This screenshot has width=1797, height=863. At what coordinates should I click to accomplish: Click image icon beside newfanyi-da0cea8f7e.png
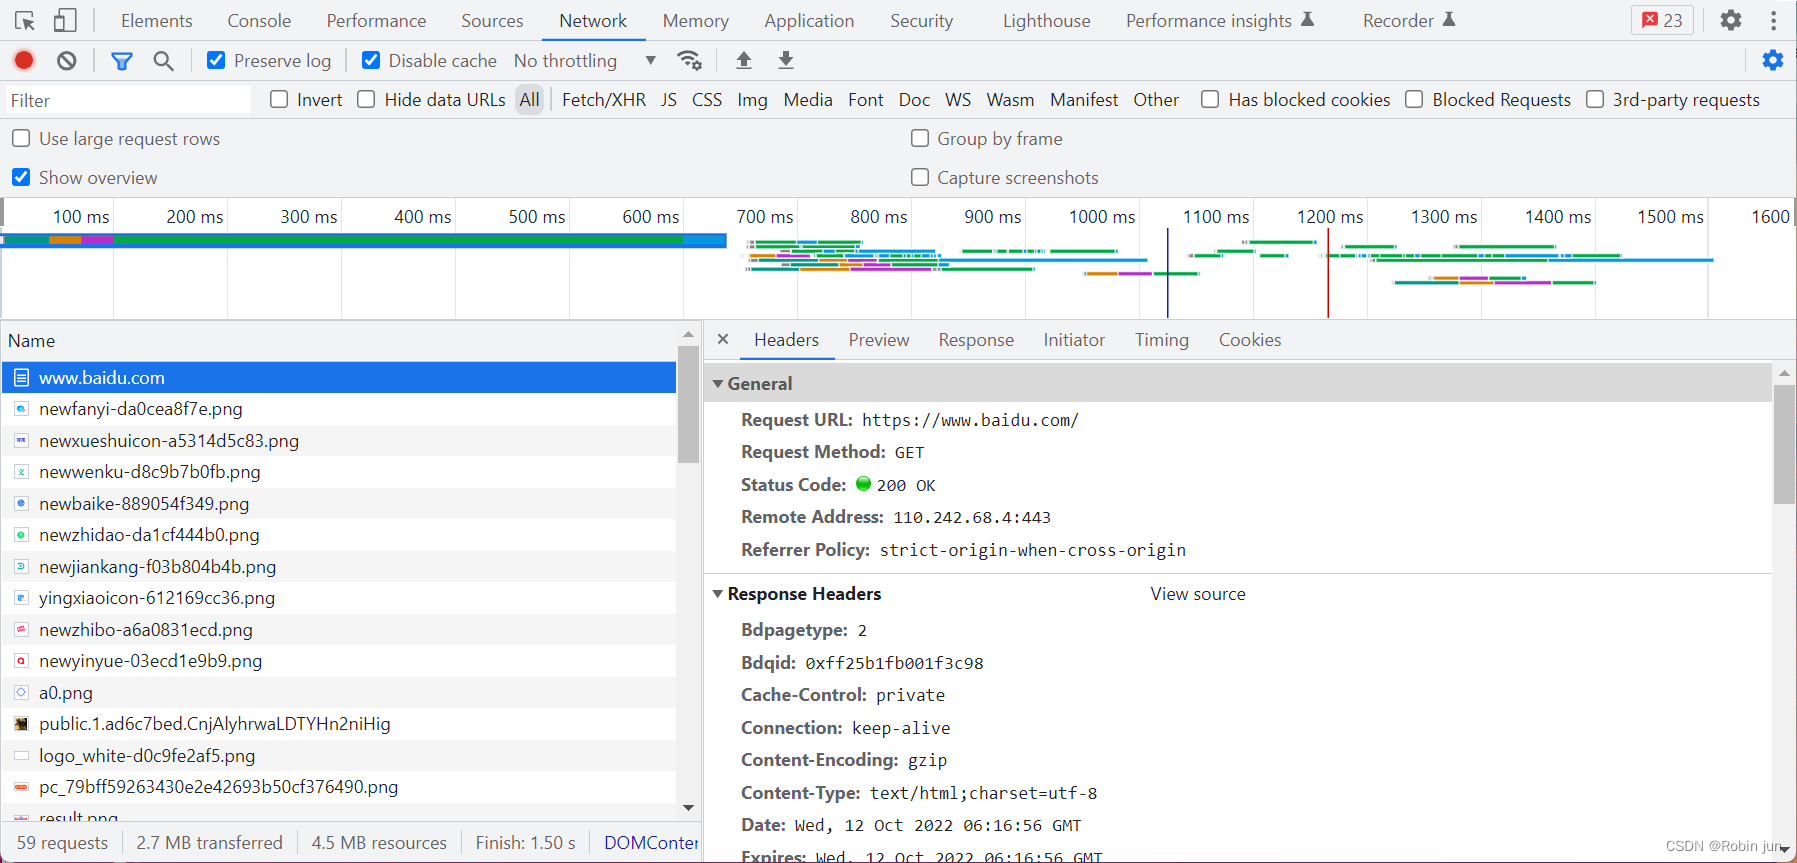click(21, 409)
